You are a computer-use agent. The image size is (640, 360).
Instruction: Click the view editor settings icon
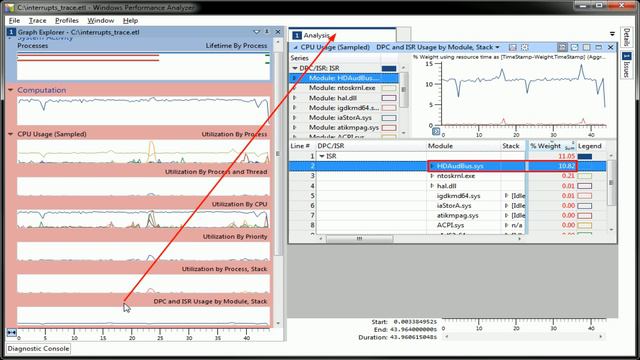(524, 47)
